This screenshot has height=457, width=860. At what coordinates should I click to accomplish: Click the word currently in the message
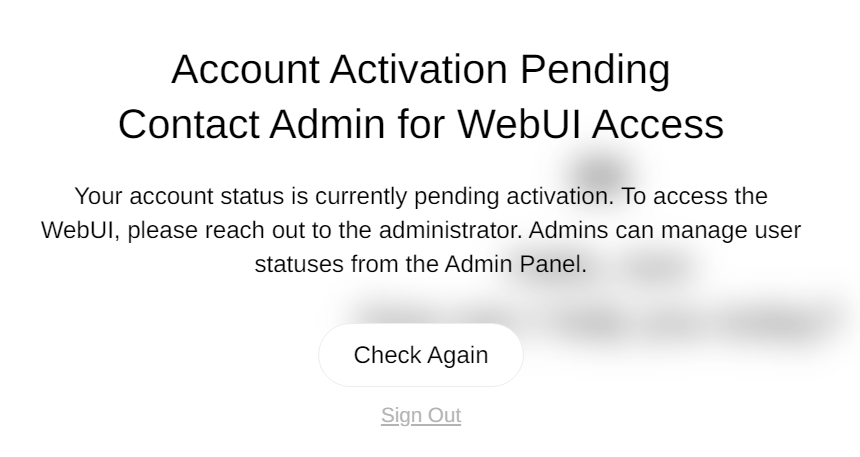(361, 196)
